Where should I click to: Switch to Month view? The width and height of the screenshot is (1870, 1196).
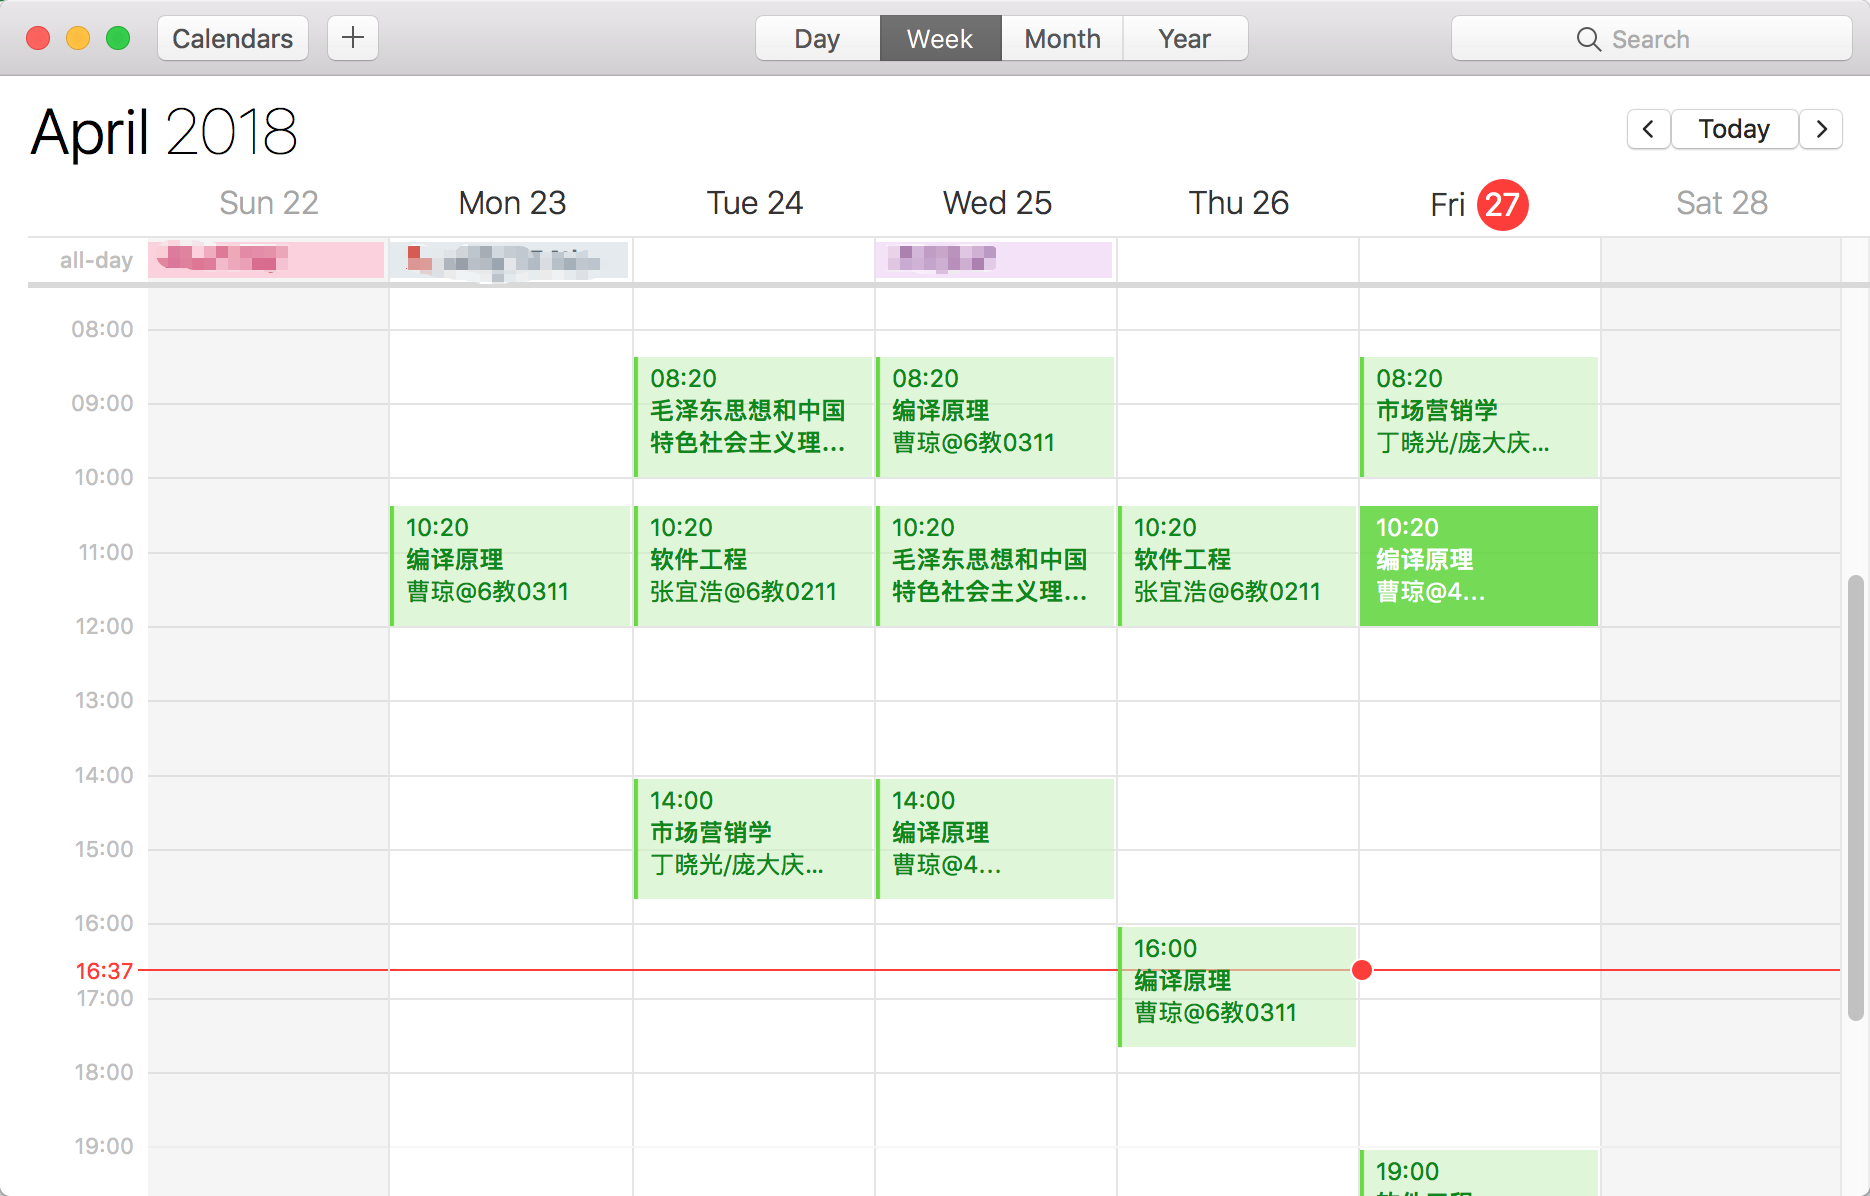click(1062, 39)
